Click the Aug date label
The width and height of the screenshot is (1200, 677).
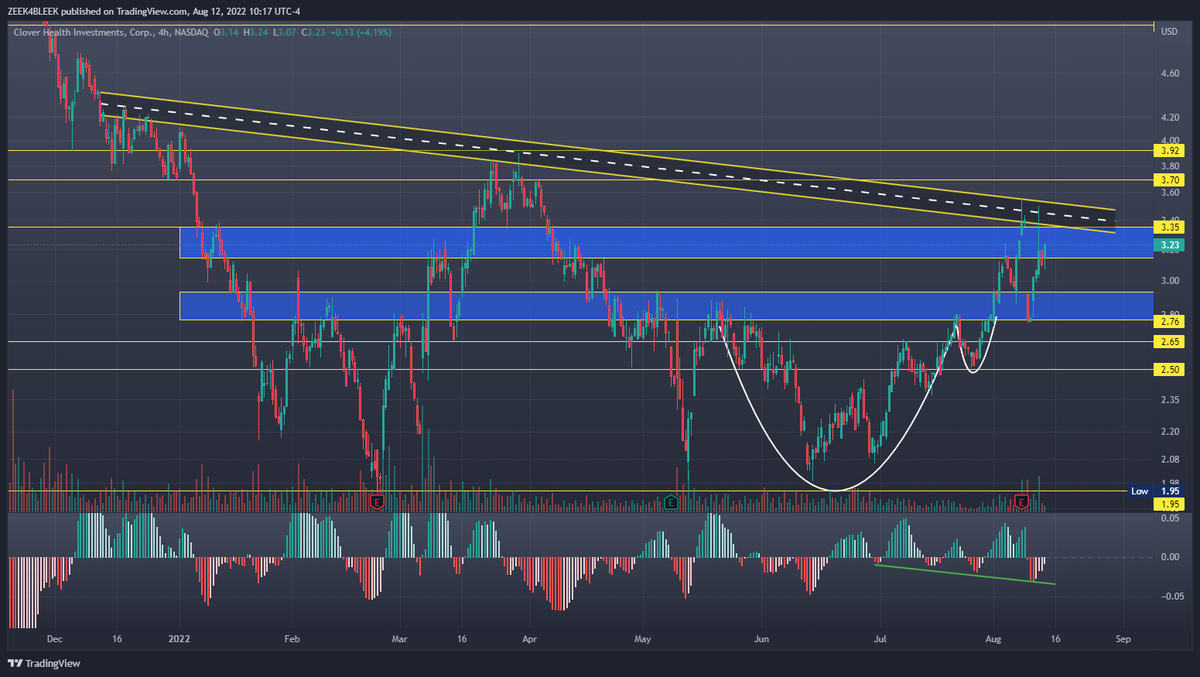tap(992, 637)
